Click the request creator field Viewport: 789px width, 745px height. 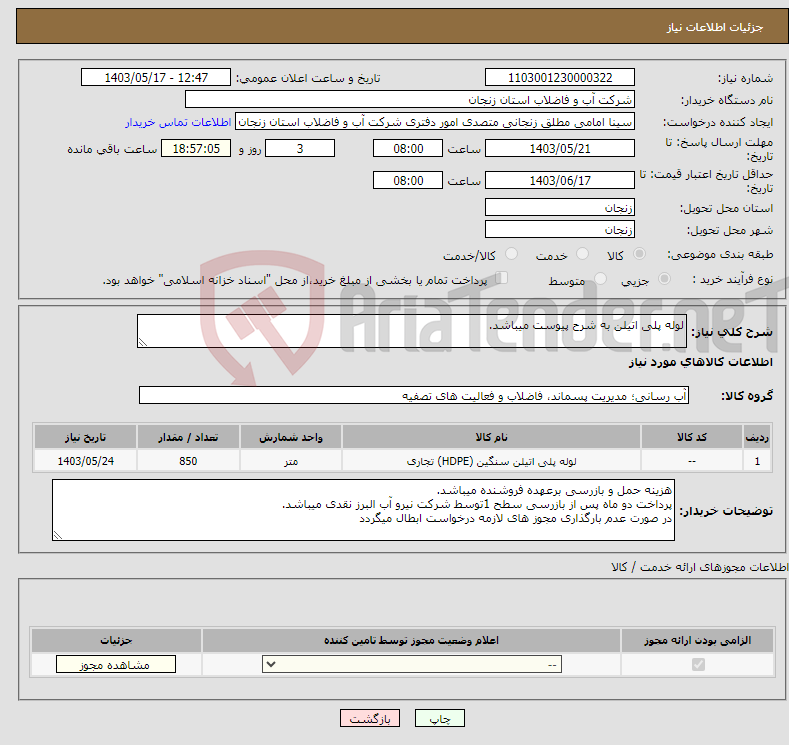(x=435, y=122)
